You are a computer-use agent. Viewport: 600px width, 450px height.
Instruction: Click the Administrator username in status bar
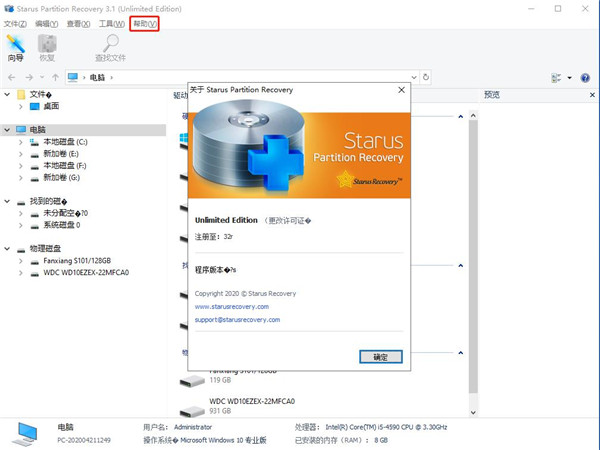click(x=193, y=427)
